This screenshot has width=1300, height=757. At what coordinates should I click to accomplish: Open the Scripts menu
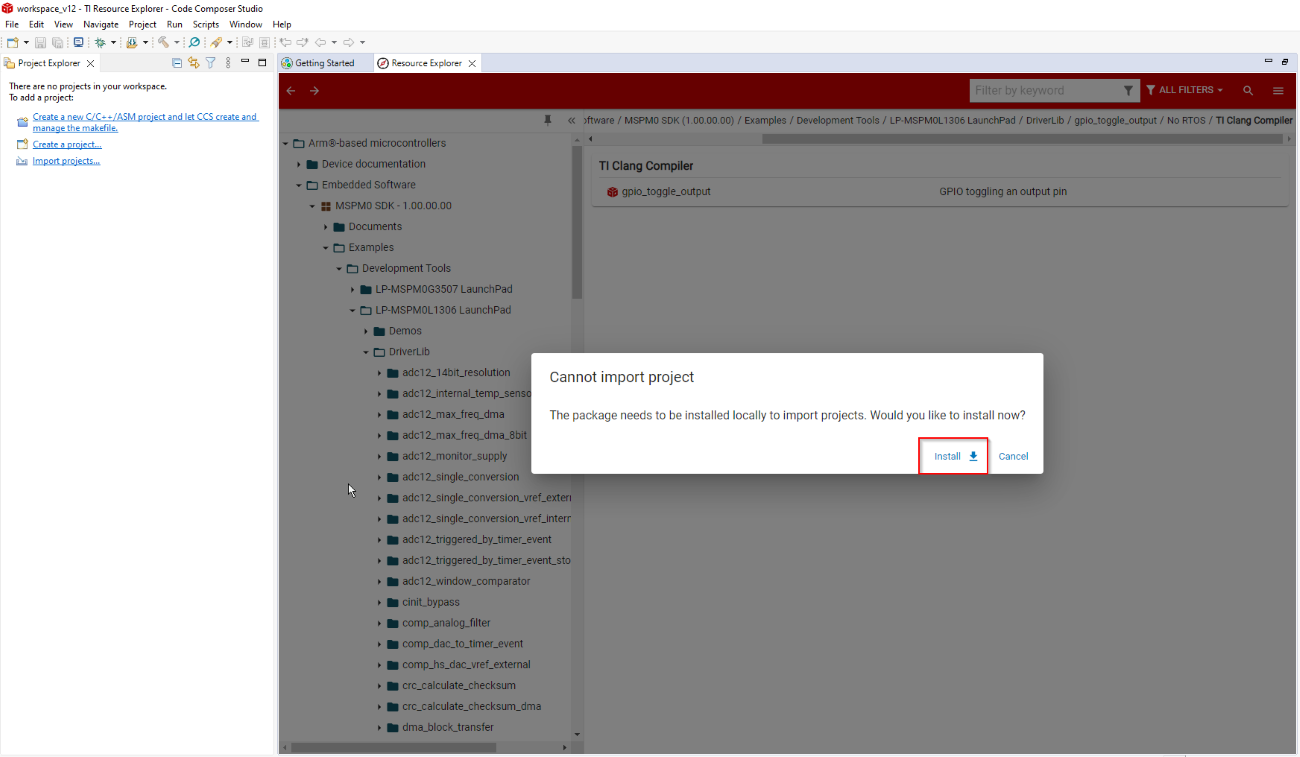205,24
